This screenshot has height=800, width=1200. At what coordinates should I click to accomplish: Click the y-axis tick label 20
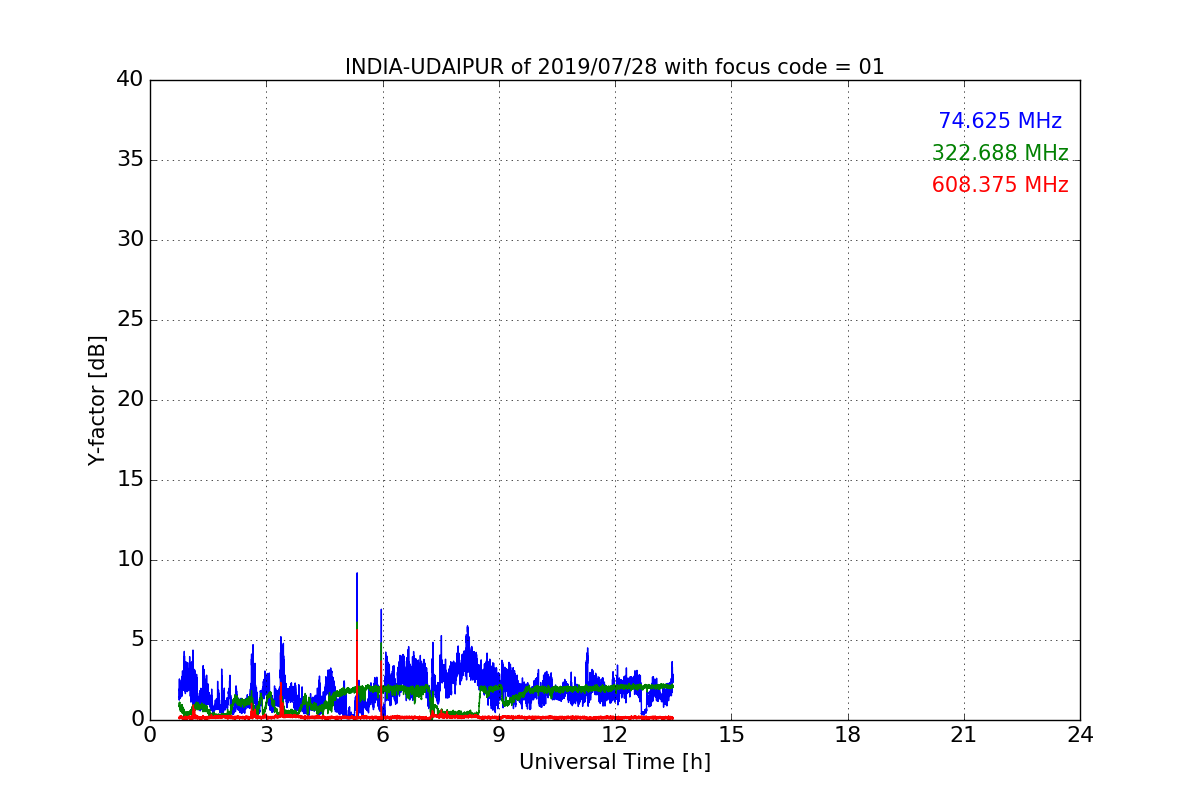coord(130,400)
